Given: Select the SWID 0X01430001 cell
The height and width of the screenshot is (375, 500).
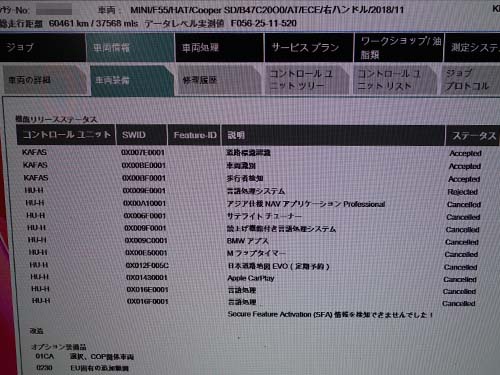Looking at the screenshot, I should tap(147, 277).
